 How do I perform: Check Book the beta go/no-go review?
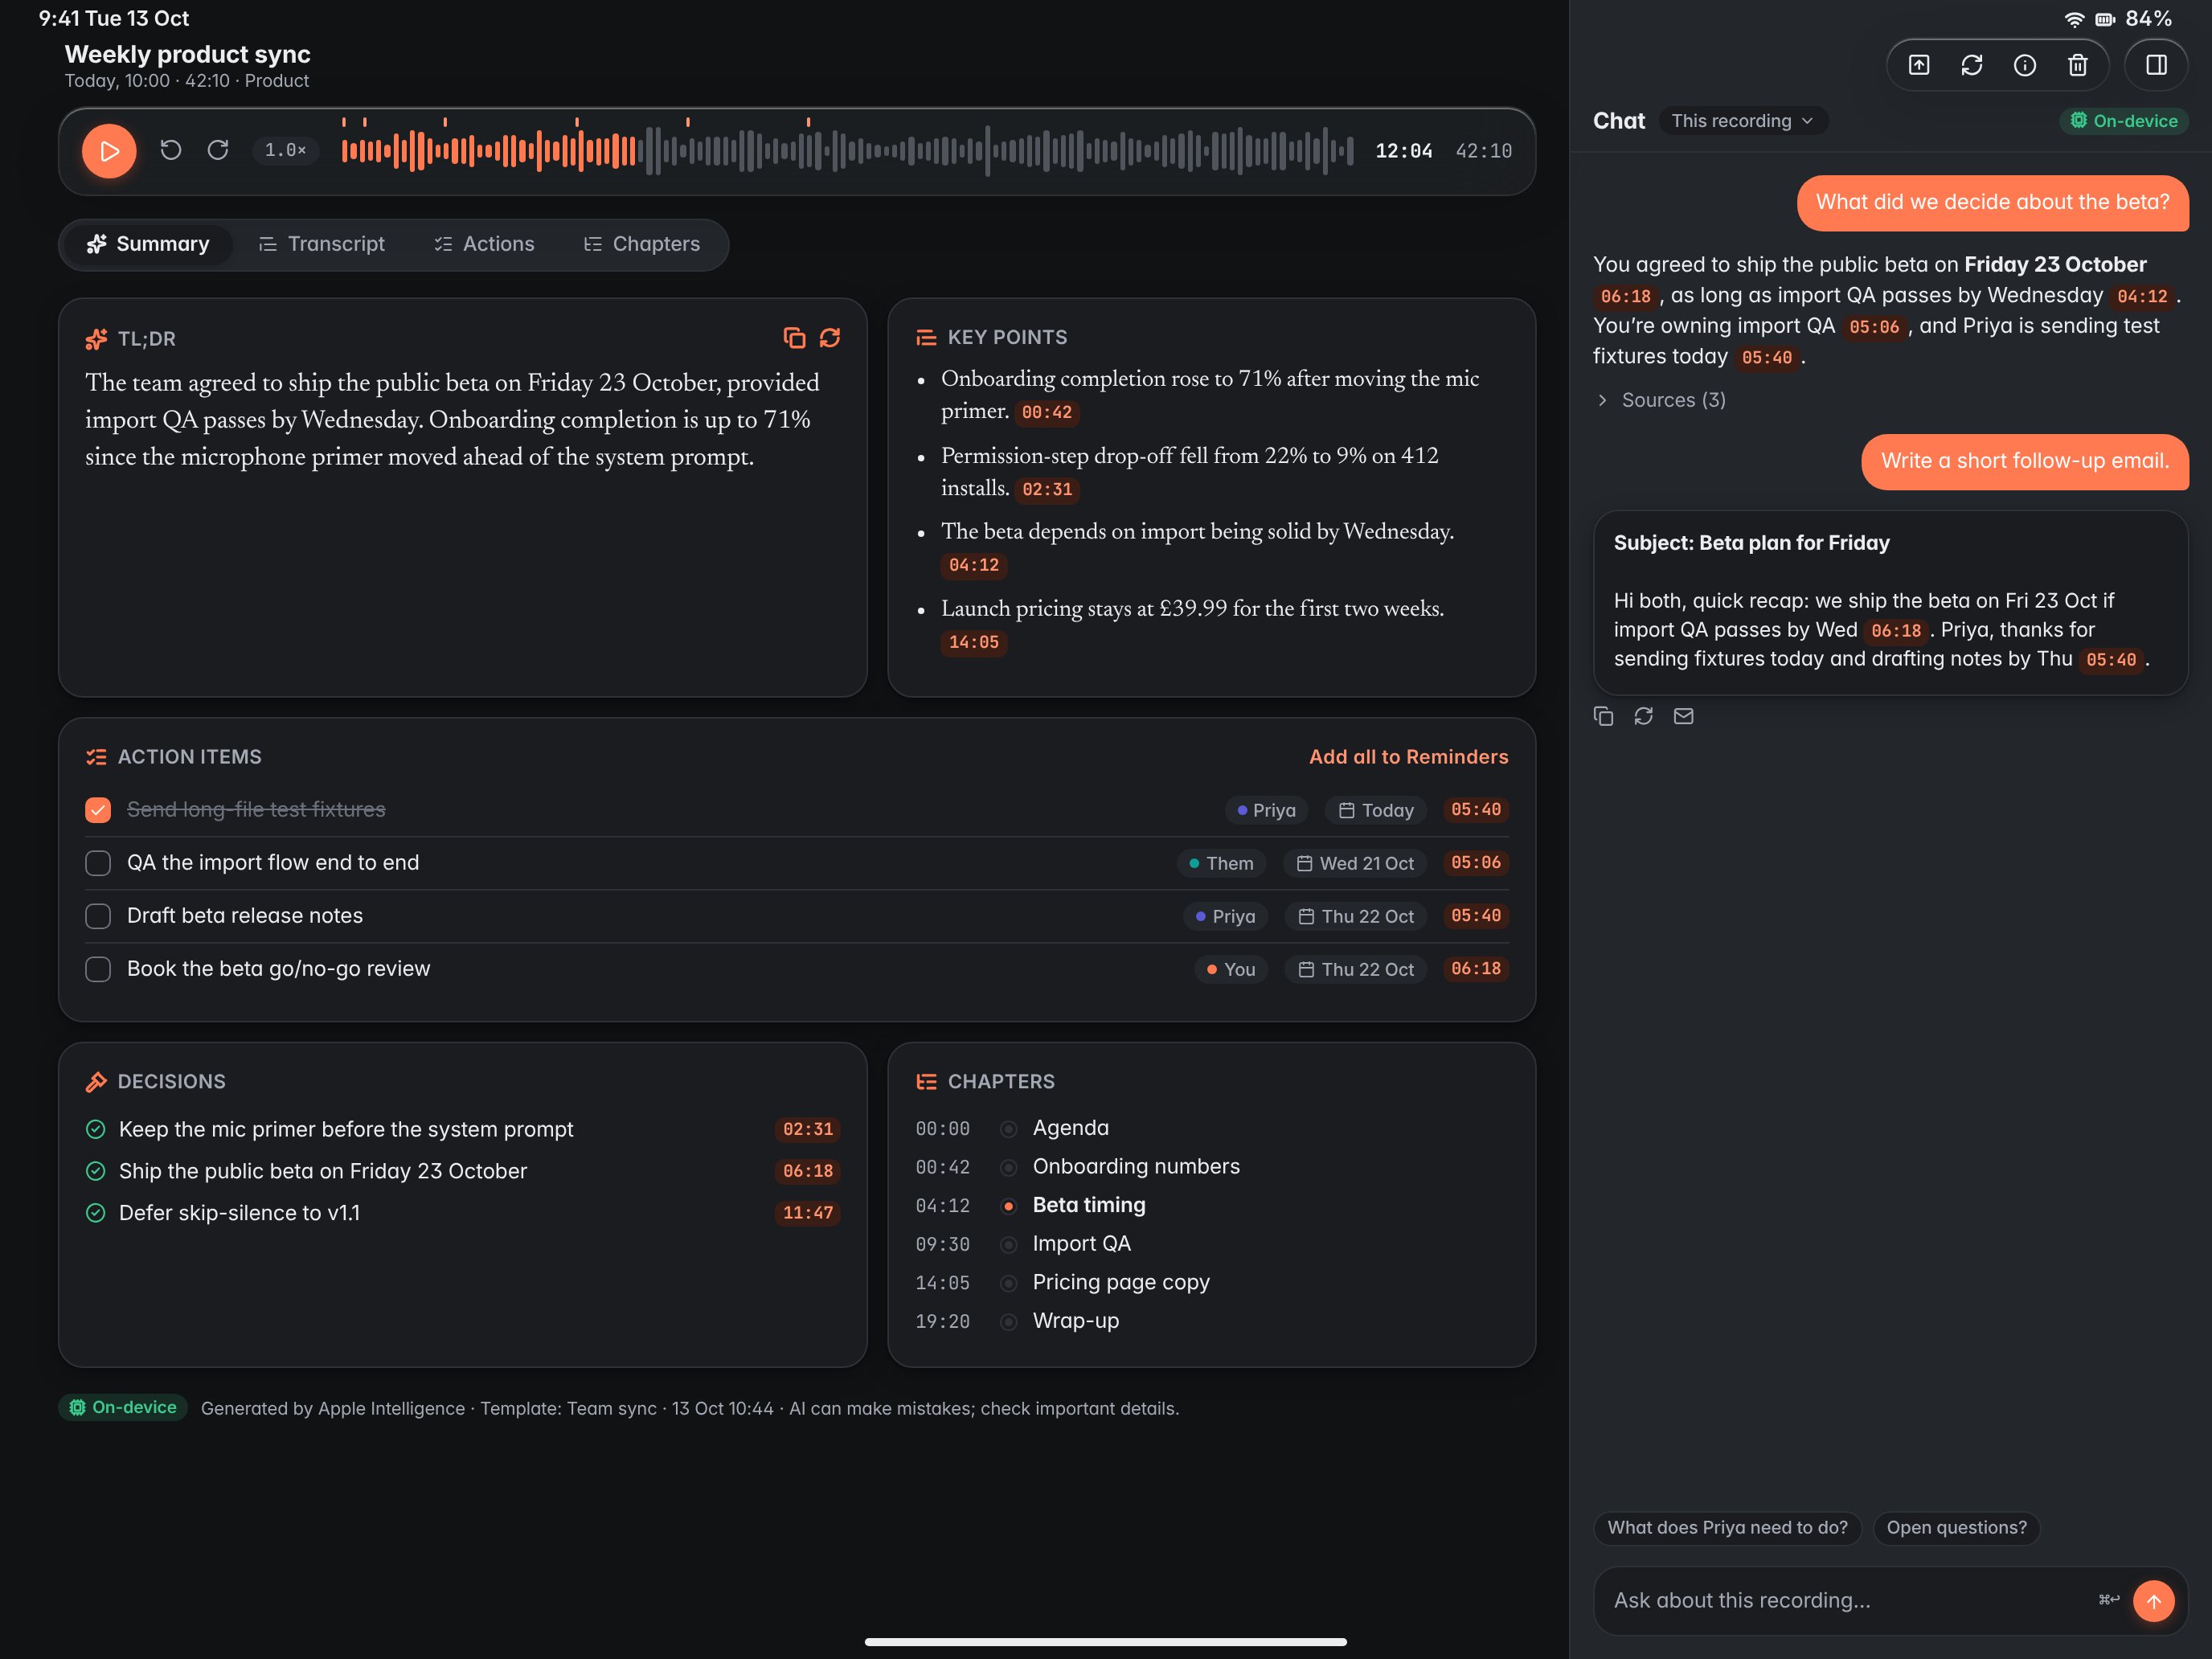point(98,969)
